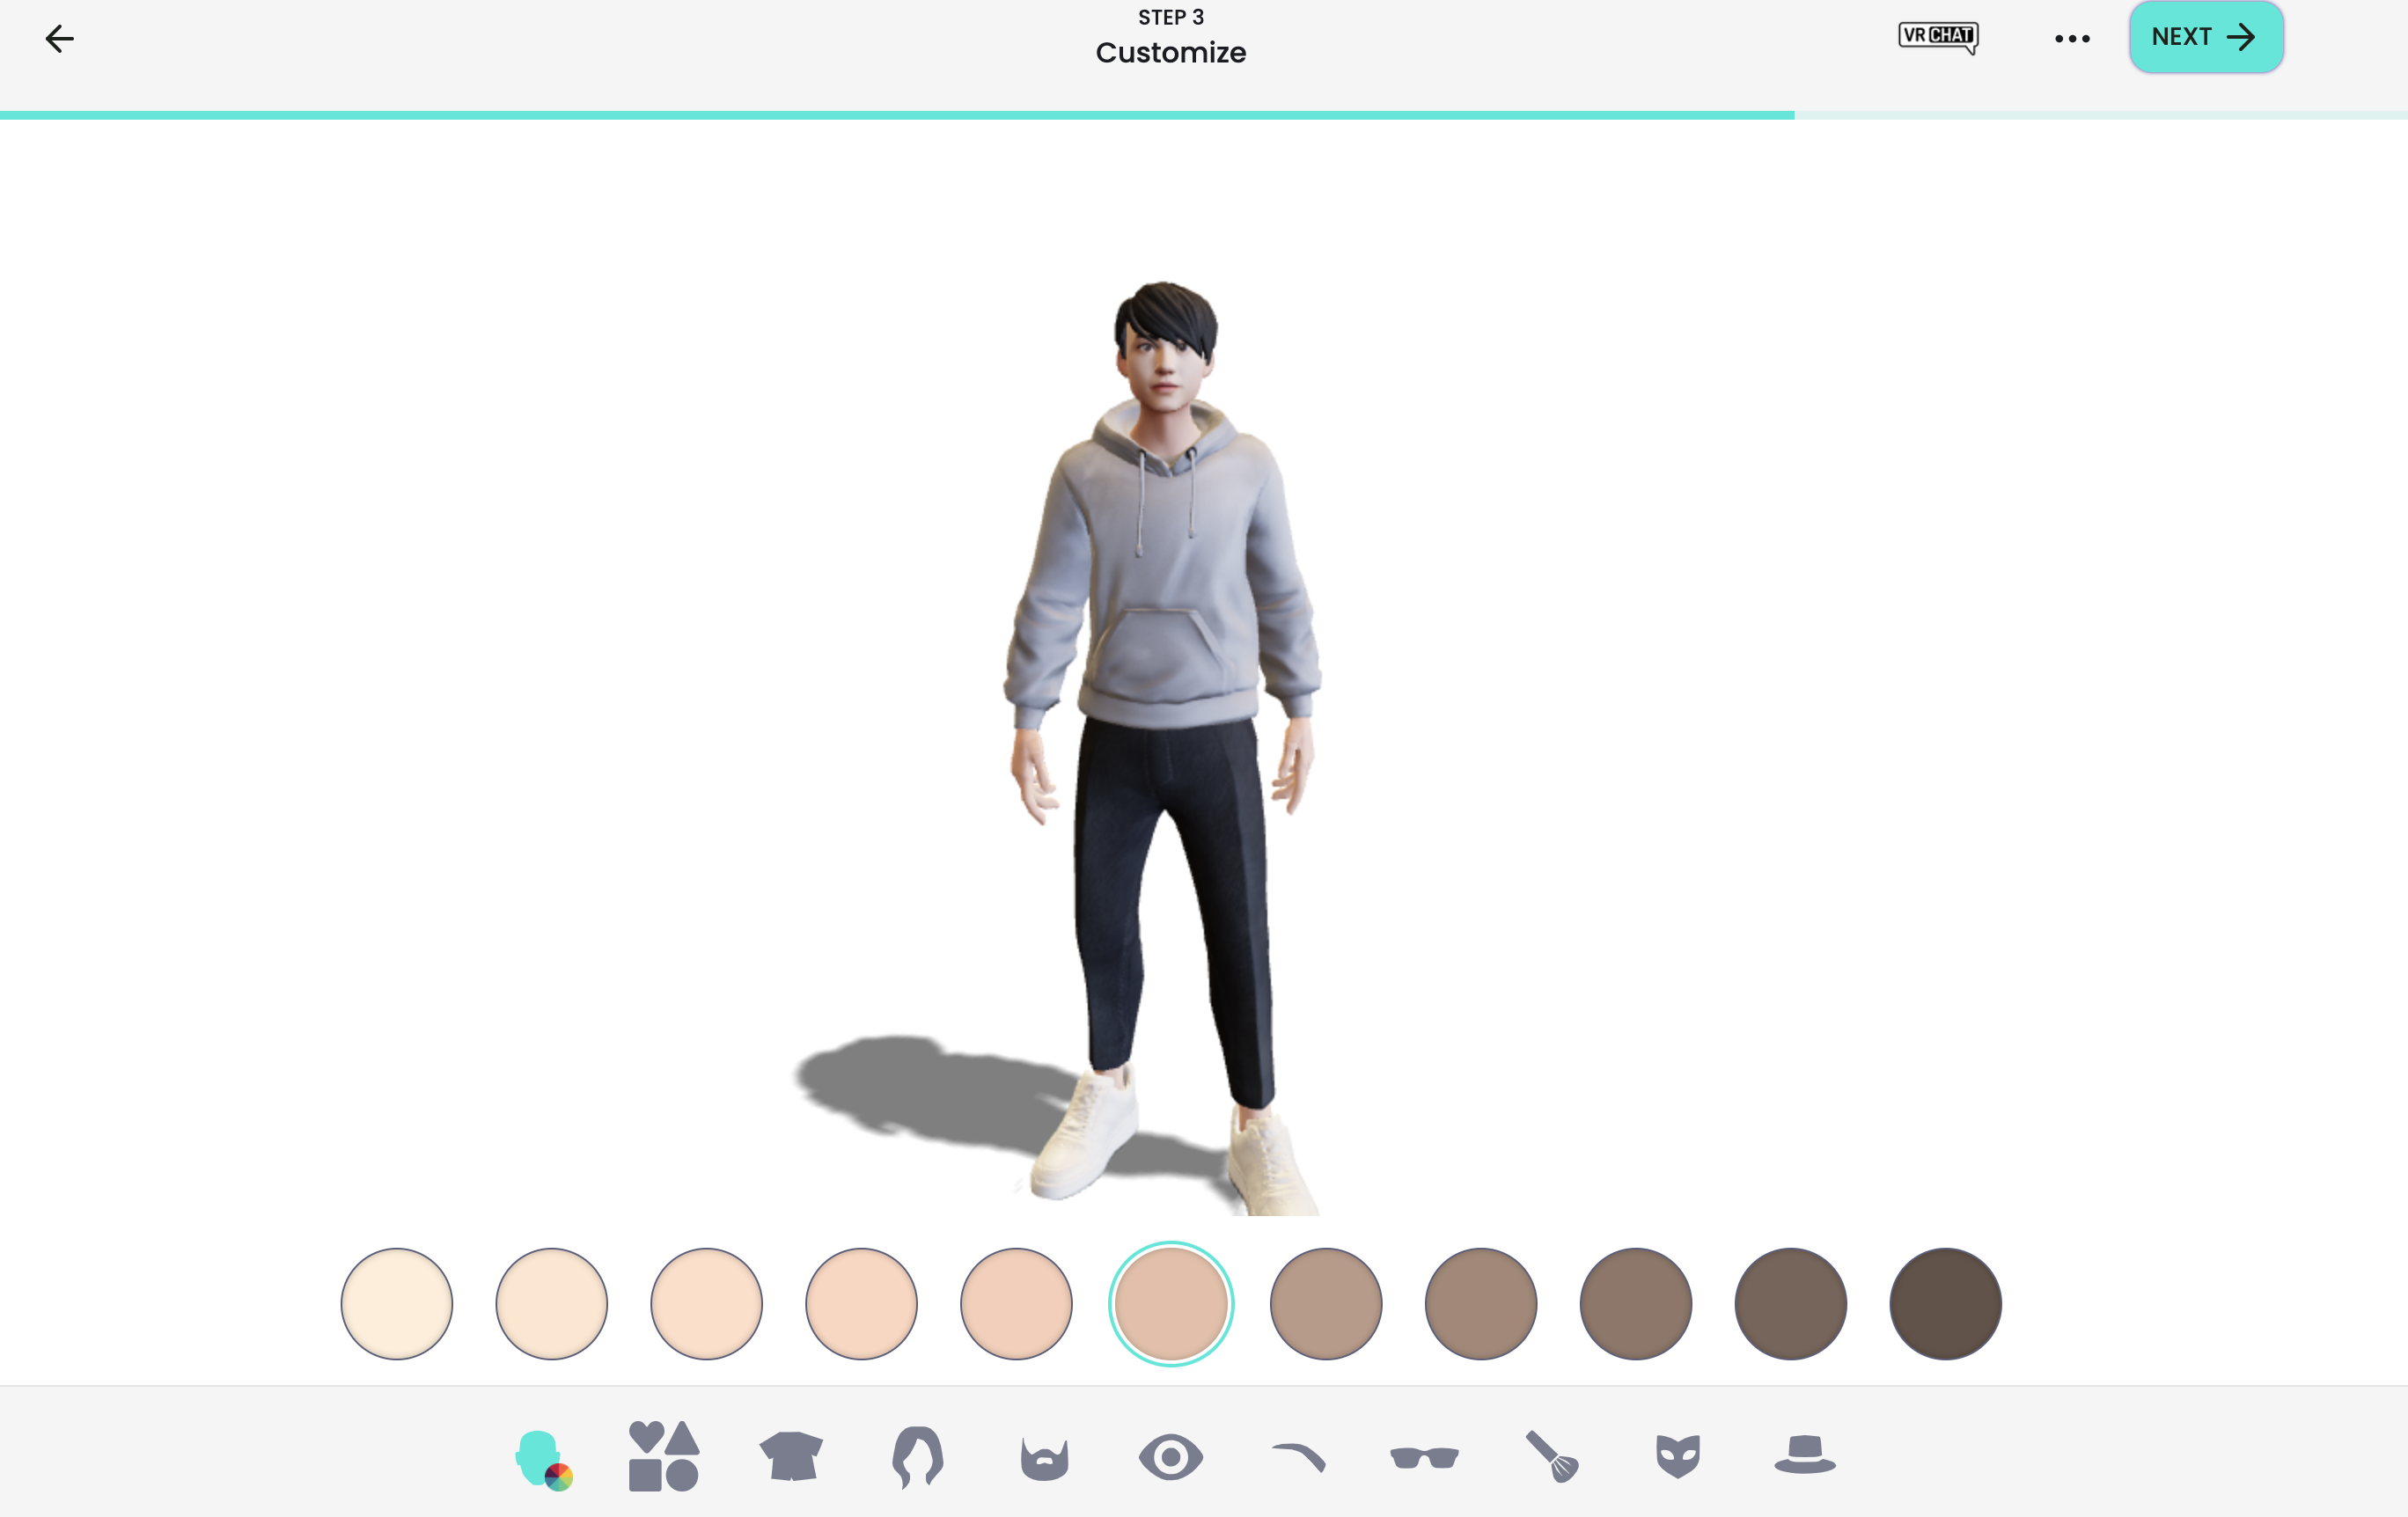The height and width of the screenshot is (1517, 2408).
Task: Open the eyebrows category icon
Action: coord(1297,1458)
